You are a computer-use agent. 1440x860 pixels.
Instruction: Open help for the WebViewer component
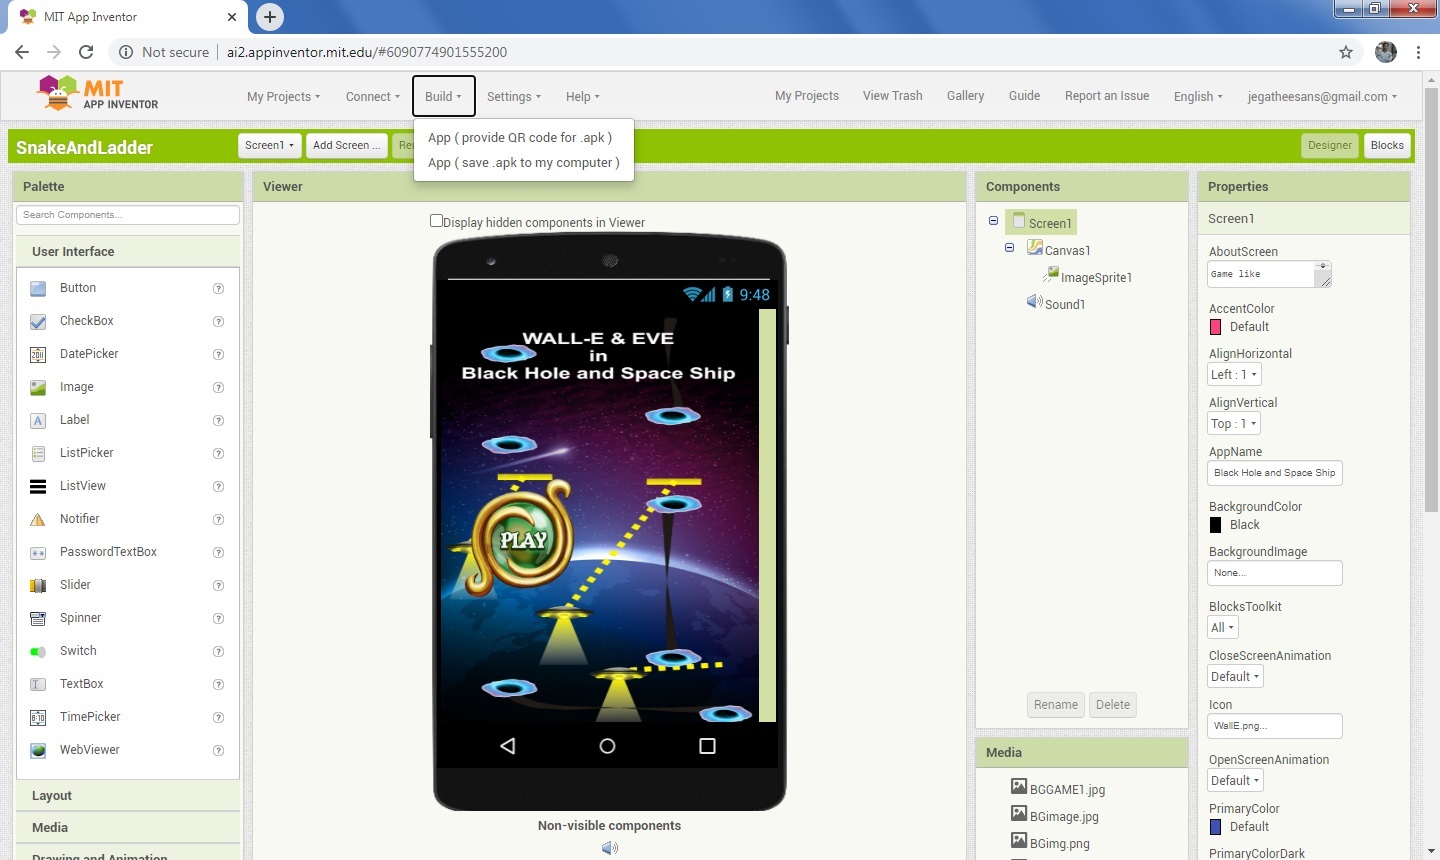218,750
